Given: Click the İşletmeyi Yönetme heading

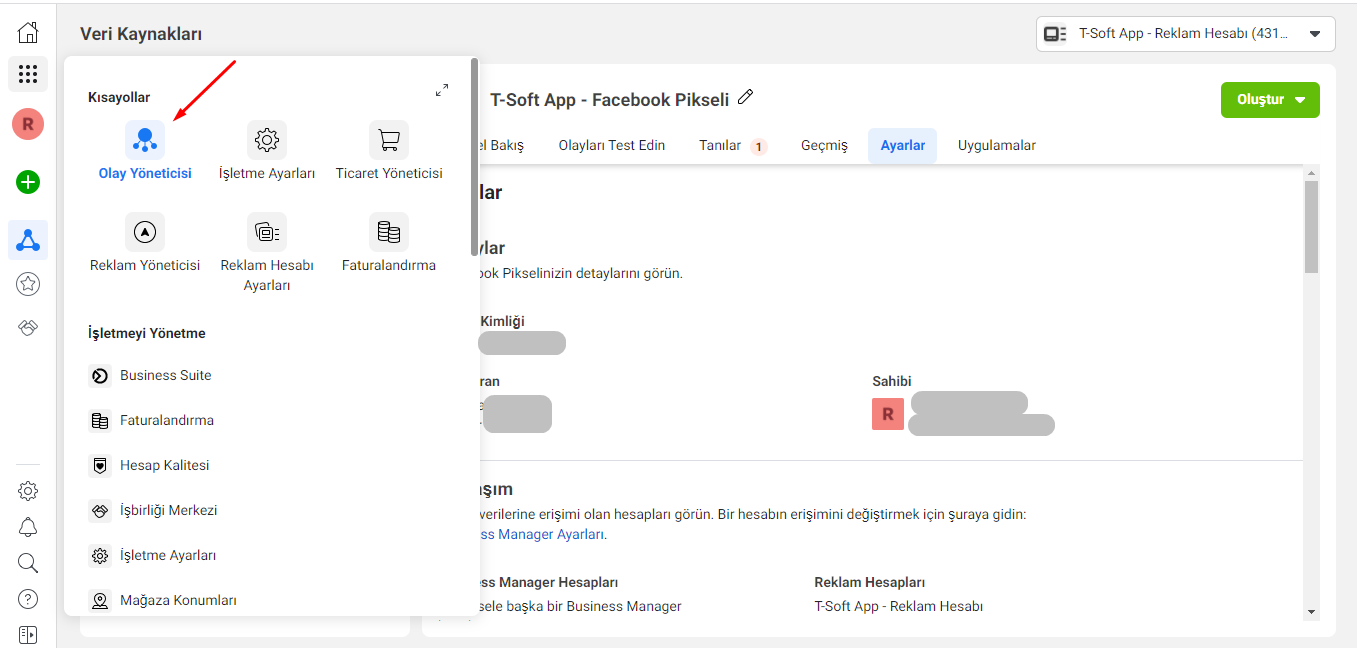Looking at the screenshot, I should click(147, 333).
